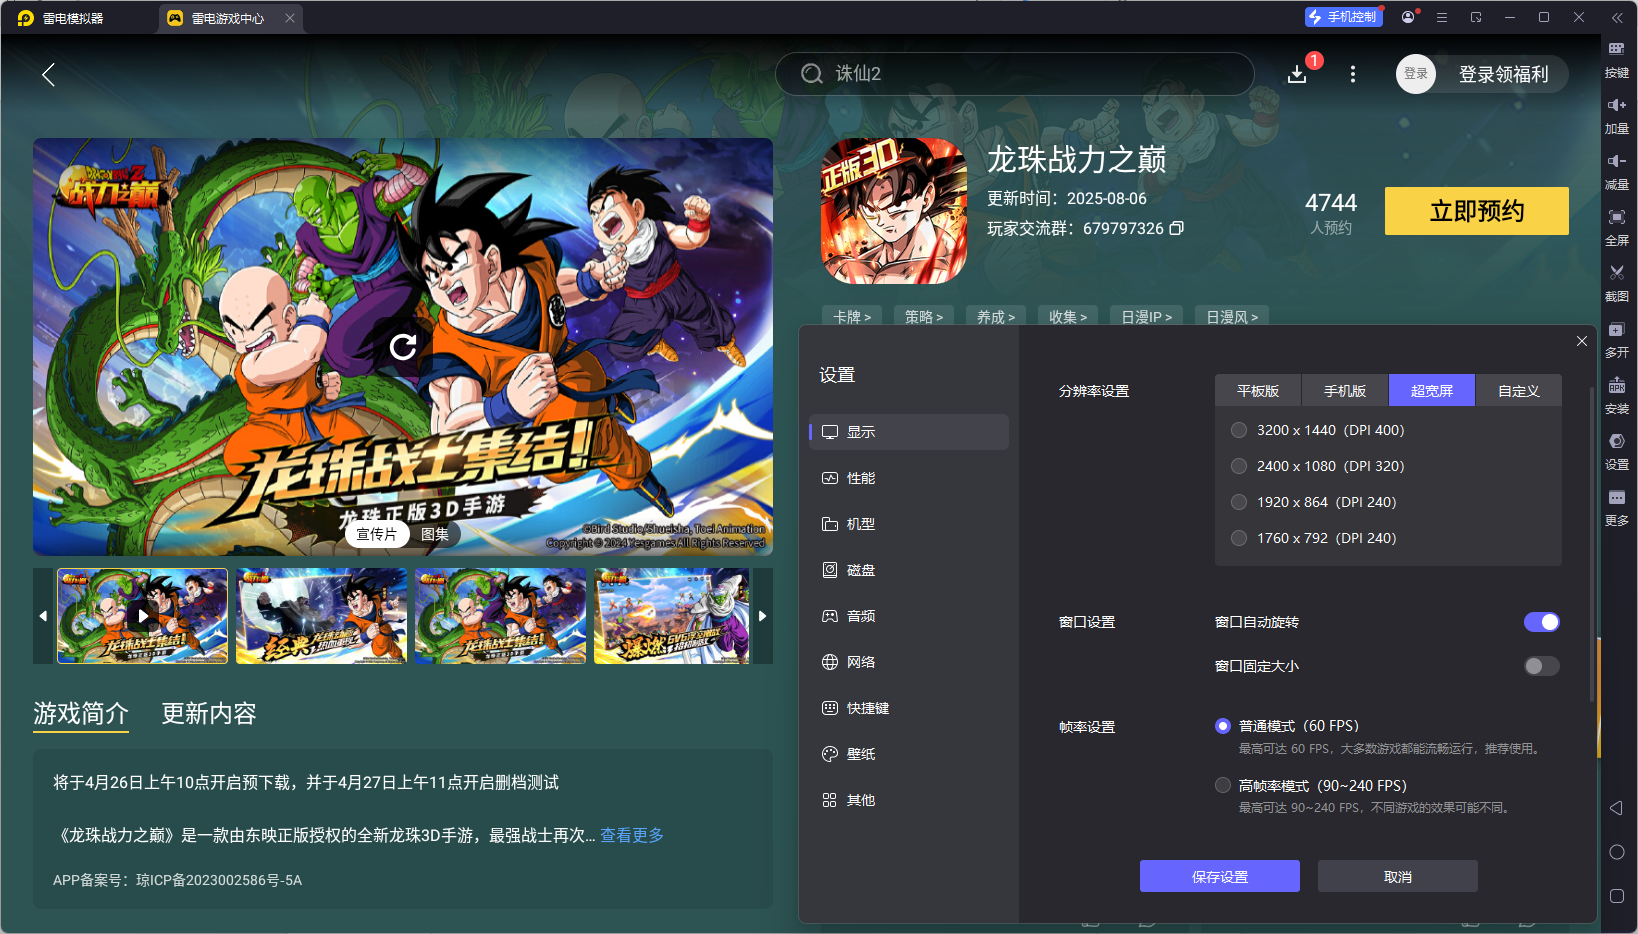Click the search magnifier icon
Viewport: 1638px width, 934px height.
pos(812,74)
